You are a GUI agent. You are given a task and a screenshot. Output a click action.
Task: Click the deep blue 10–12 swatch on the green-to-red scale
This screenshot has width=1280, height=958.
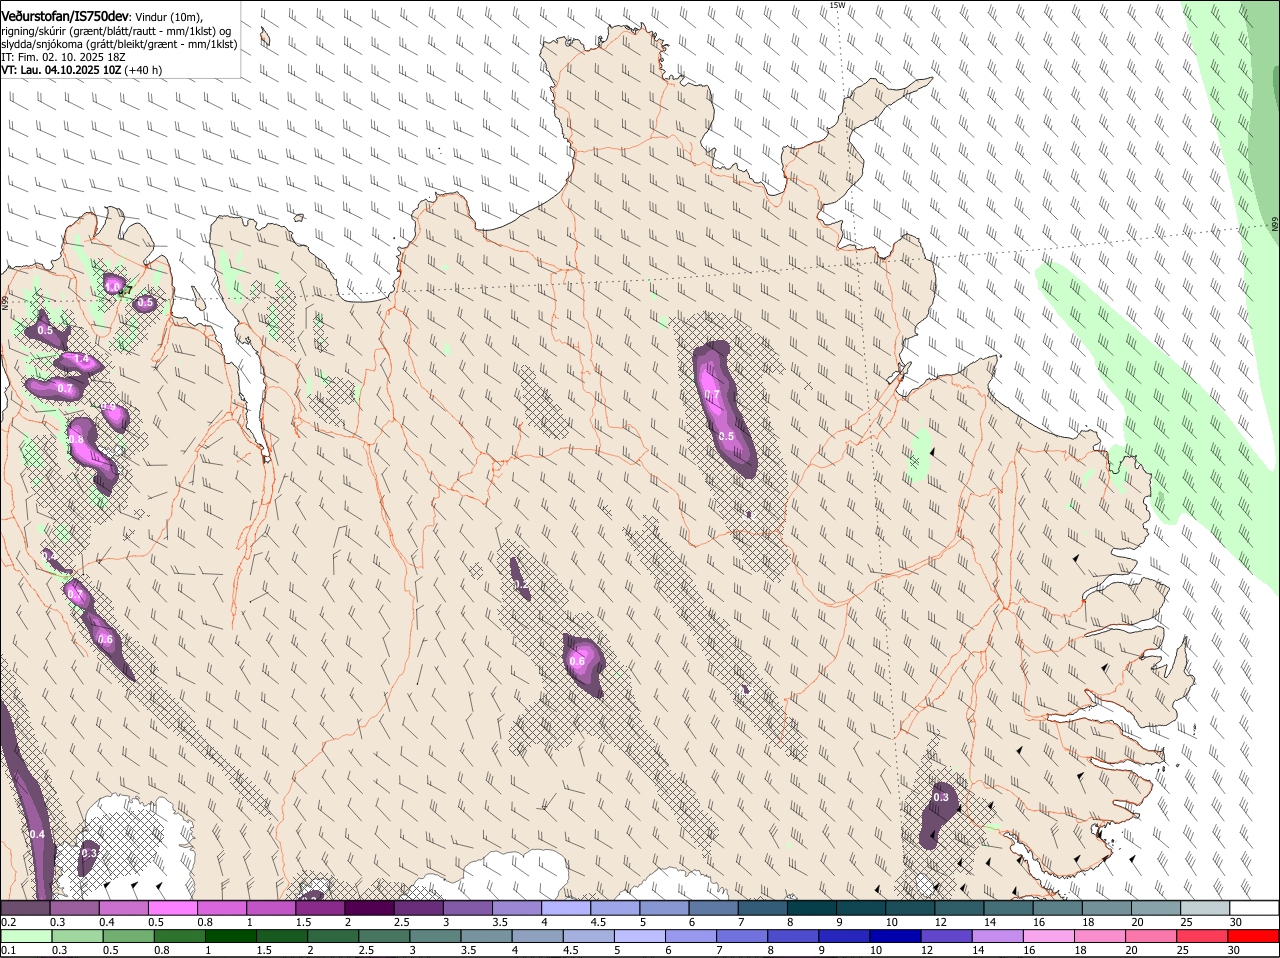pos(895,936)
